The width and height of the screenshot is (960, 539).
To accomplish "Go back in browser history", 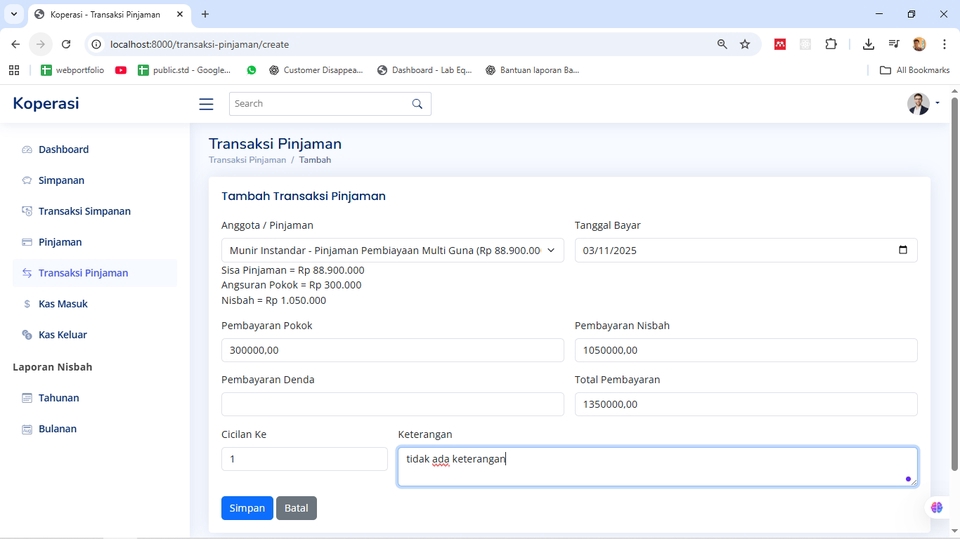I will point(15,44).
